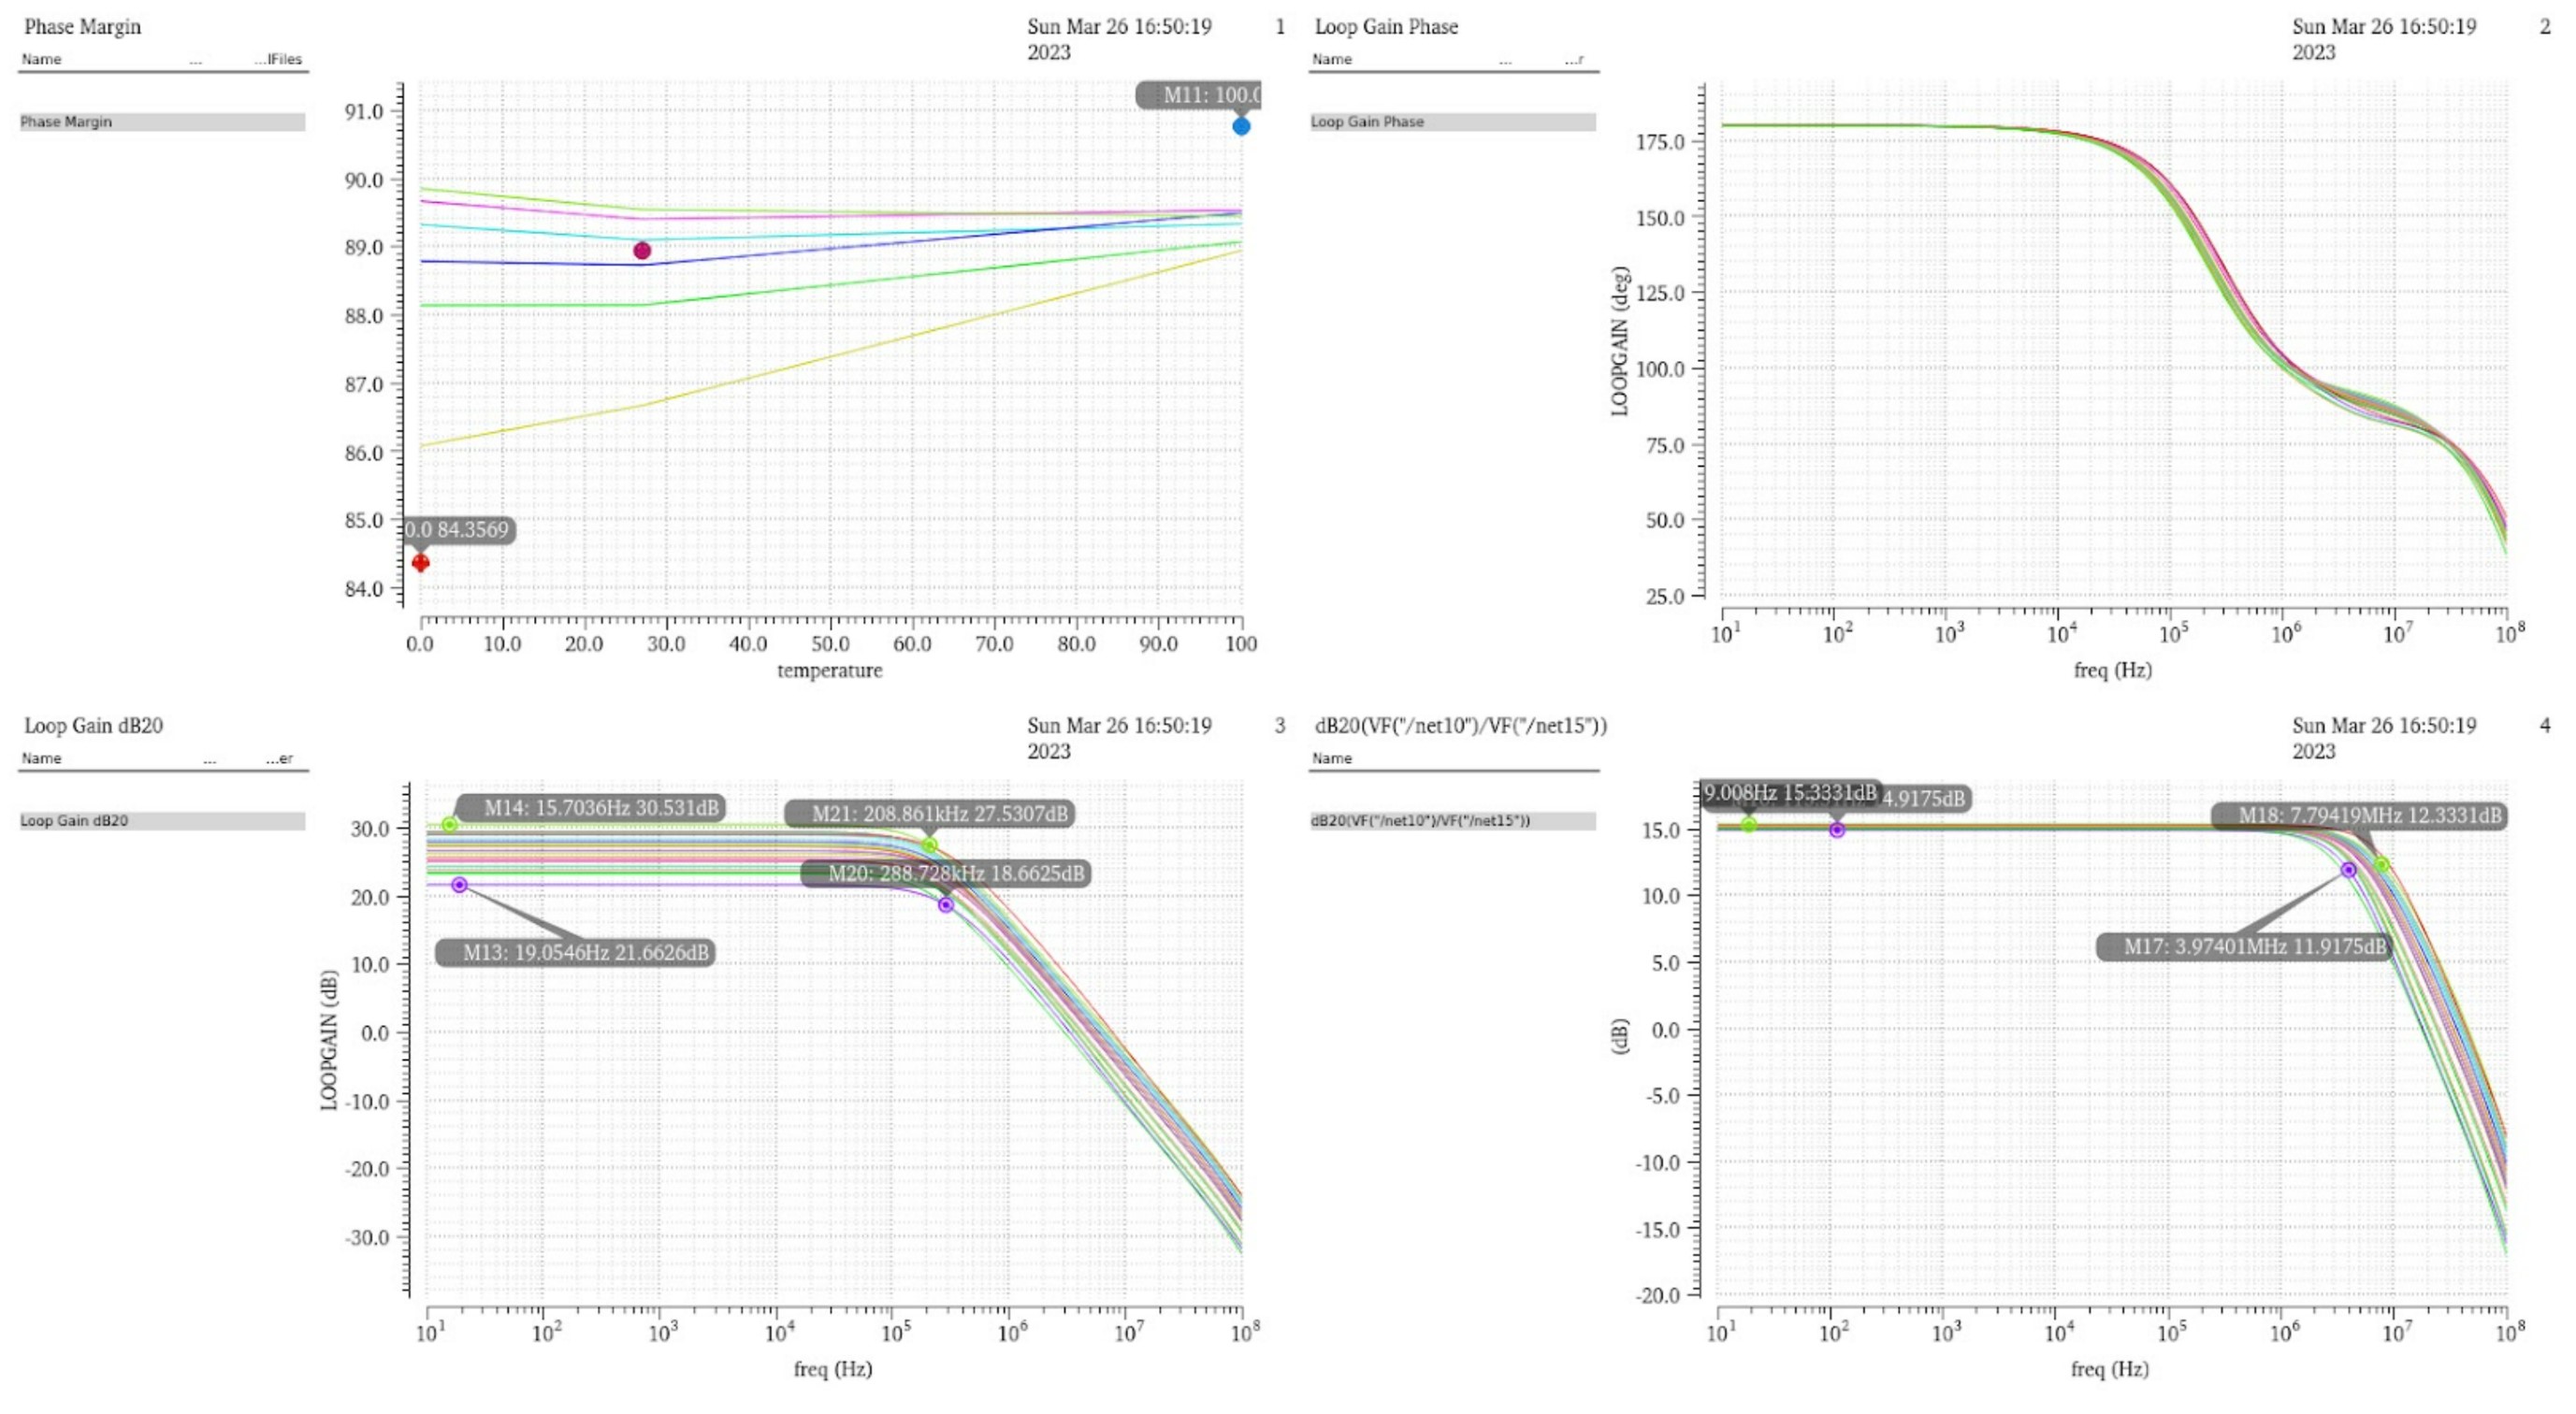Click the M13: 19.0546Hz 21.6626dB label

[x=584, y=952]
